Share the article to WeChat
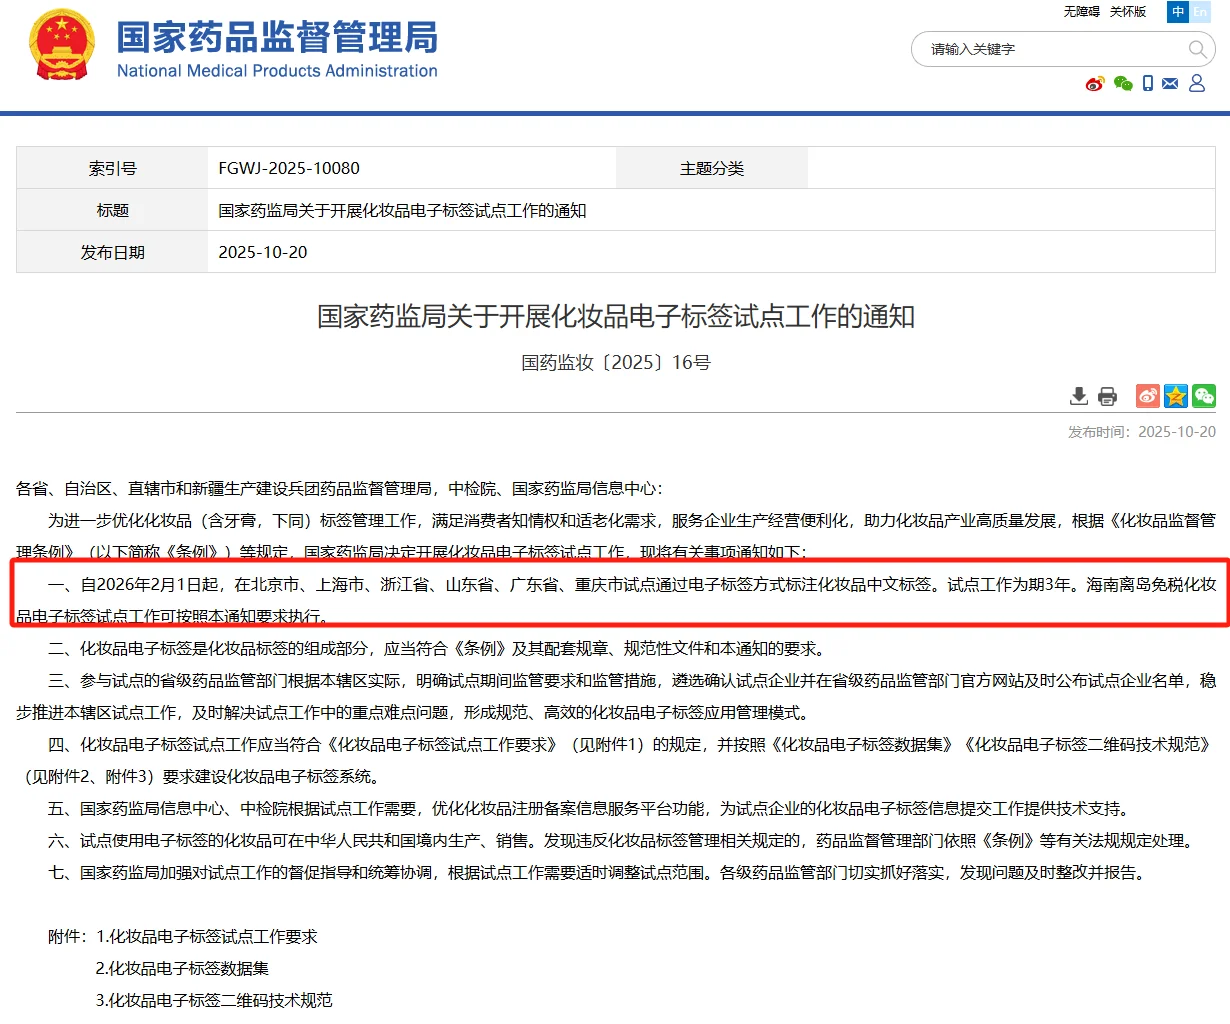 click(x=1203, y=396)
